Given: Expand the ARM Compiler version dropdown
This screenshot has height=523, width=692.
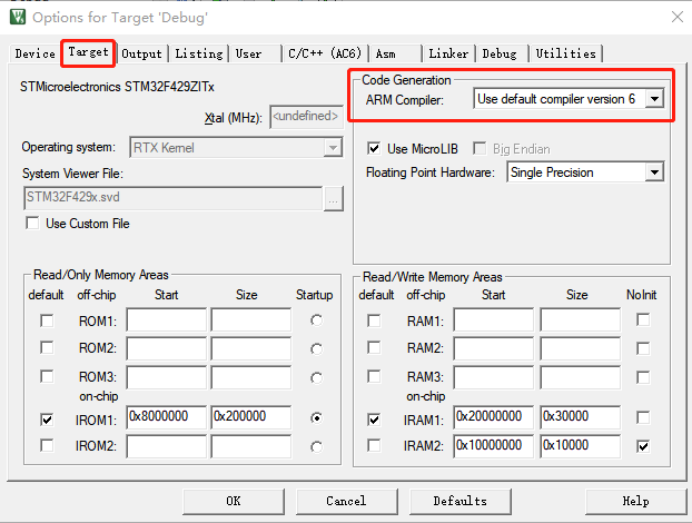Looking at the screenshot, I should (x=654, y=99).
